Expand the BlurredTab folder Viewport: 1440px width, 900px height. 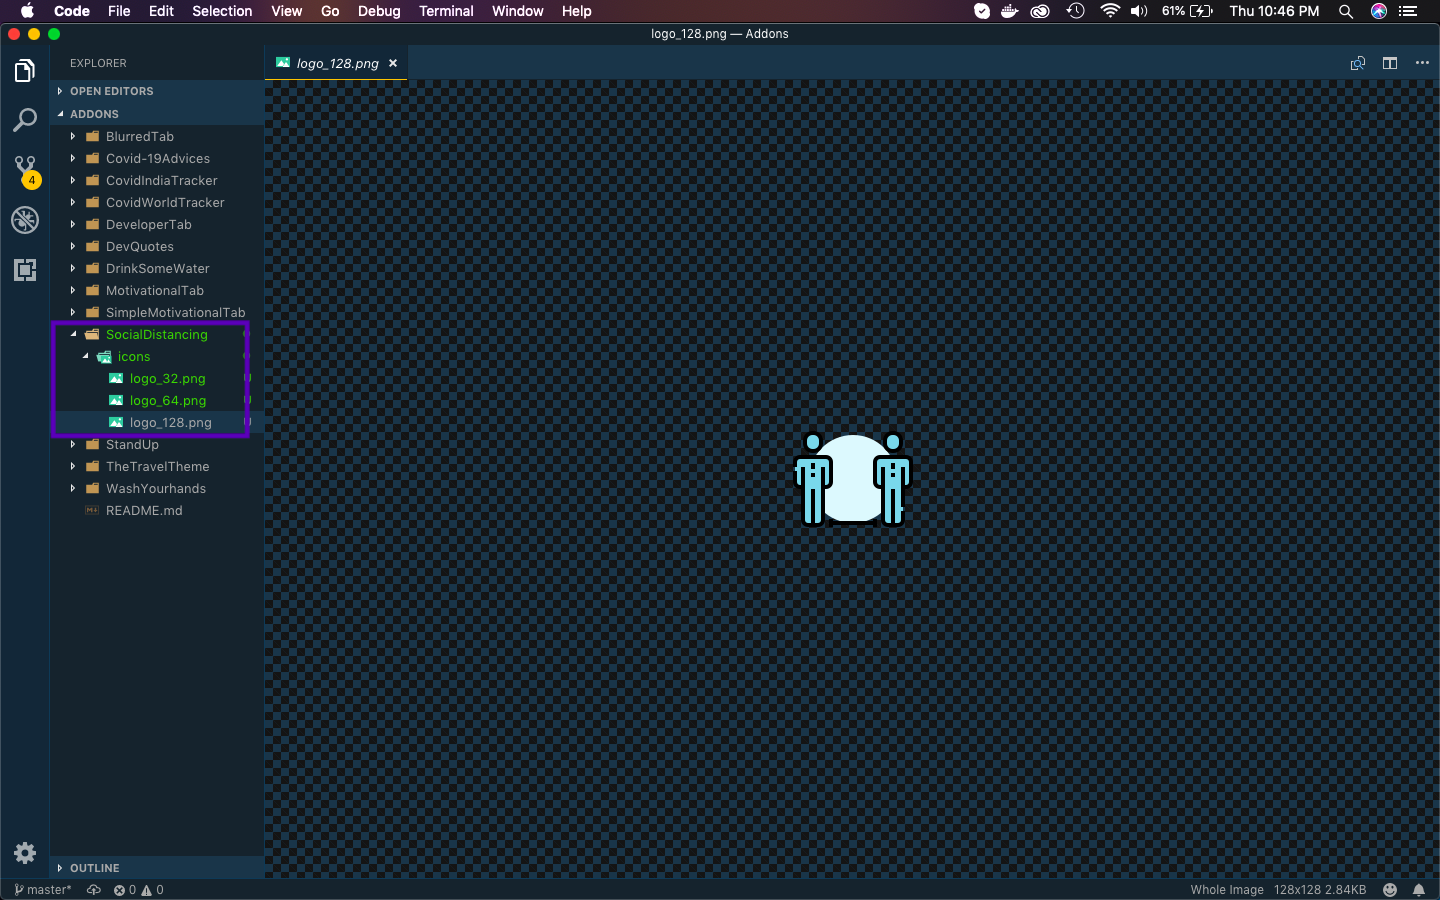pyautogui.click(x=157, y=137)
